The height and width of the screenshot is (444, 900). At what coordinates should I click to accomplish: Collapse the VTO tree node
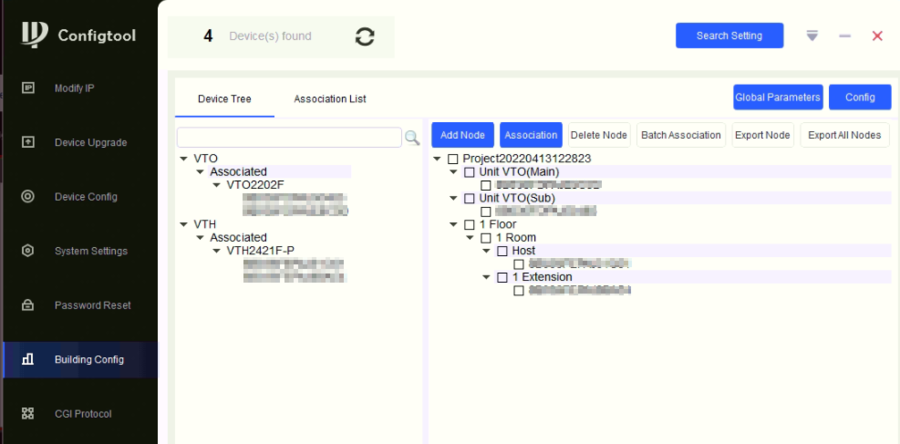(x=183, y=159)
